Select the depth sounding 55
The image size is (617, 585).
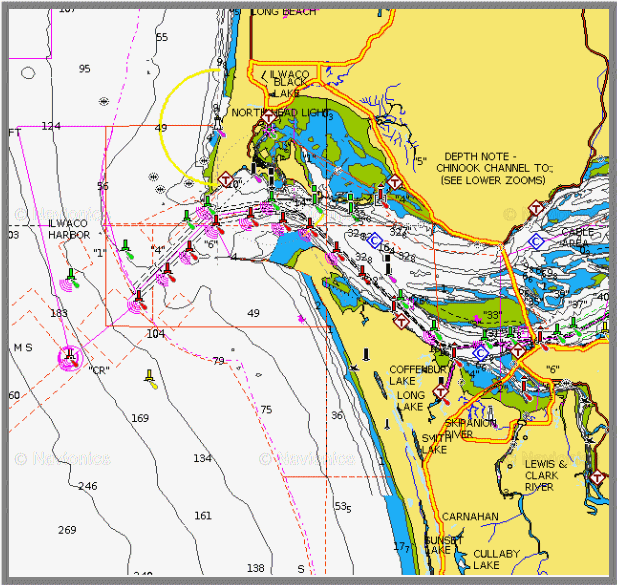pos(162,37)
